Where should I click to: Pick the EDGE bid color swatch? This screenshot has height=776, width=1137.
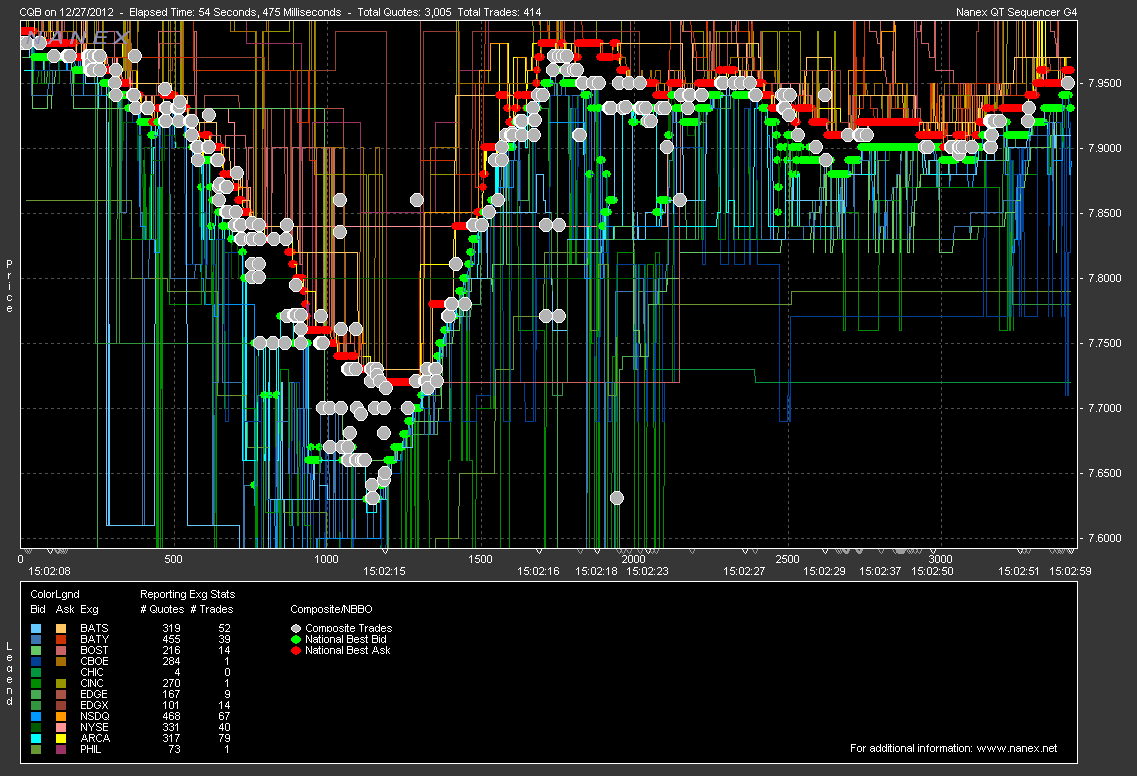pyautogui.click(x=36, y=694)
